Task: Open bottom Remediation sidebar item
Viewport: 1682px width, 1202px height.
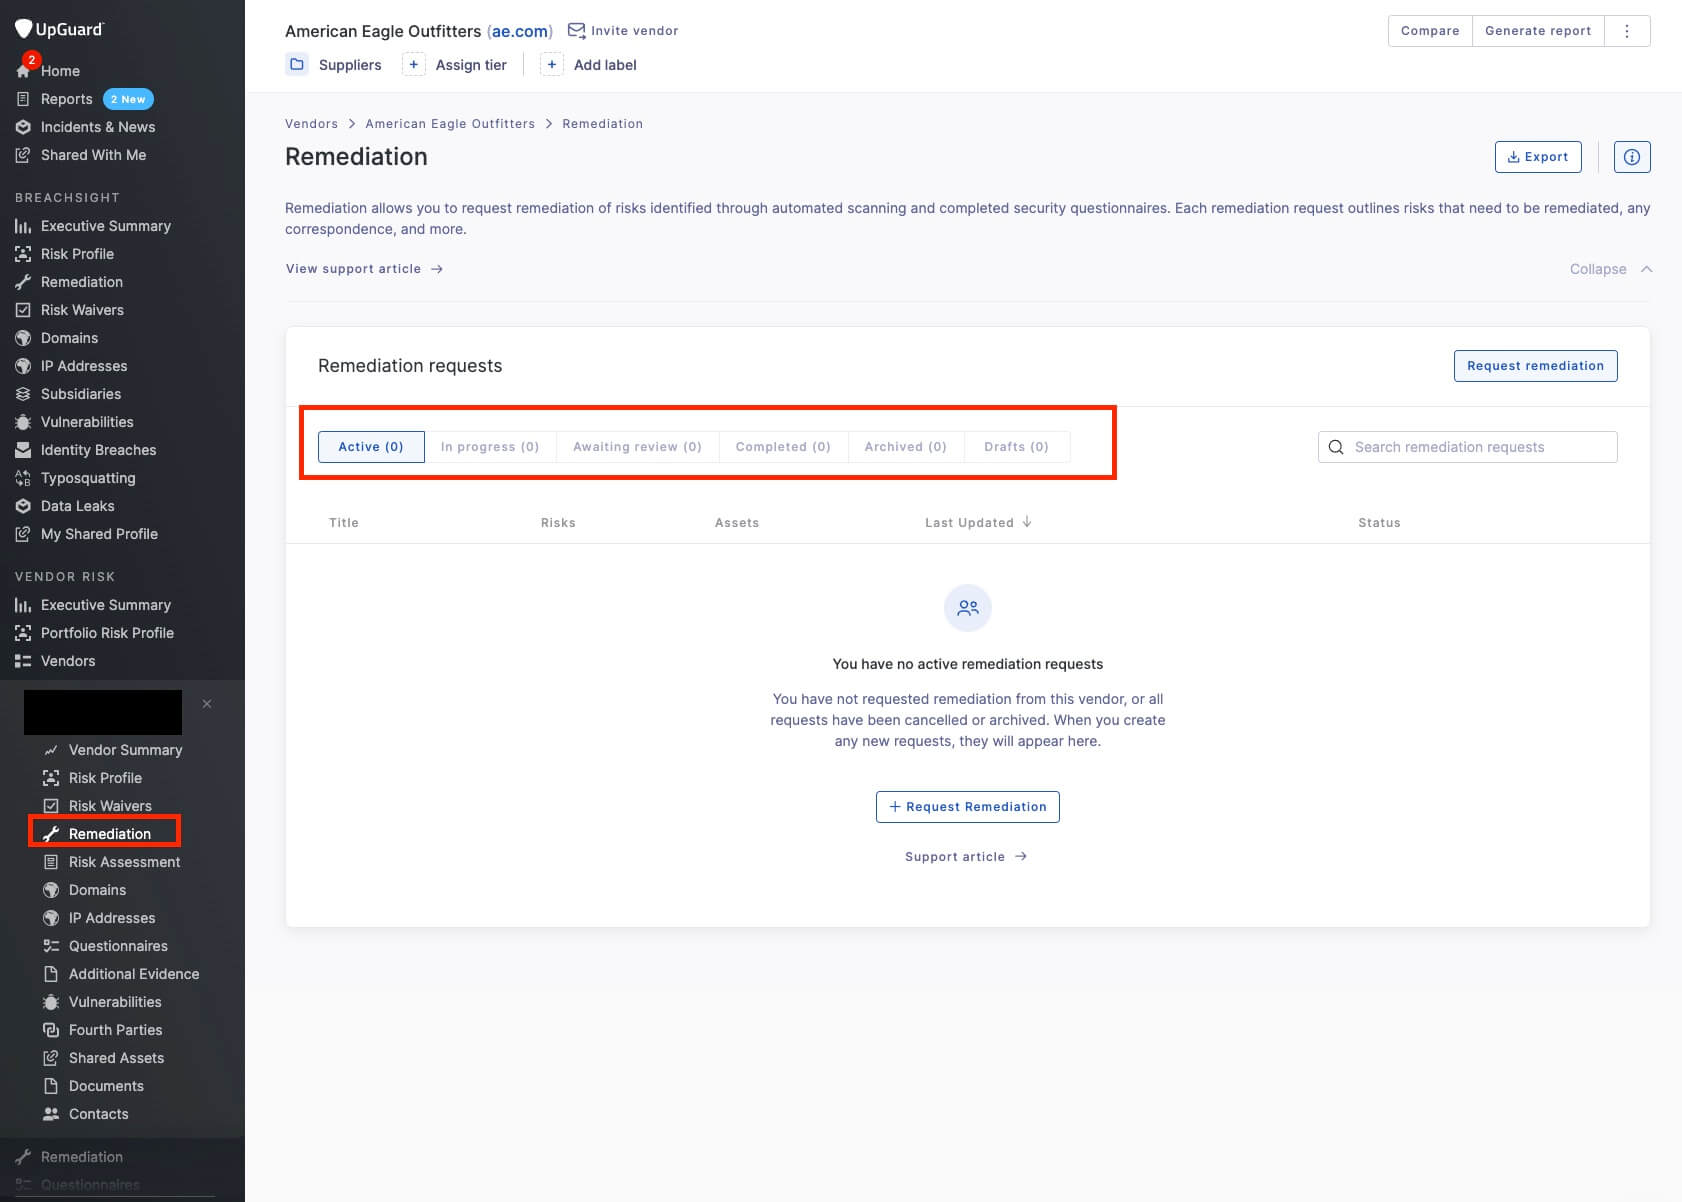Action: coord(81,1157)
